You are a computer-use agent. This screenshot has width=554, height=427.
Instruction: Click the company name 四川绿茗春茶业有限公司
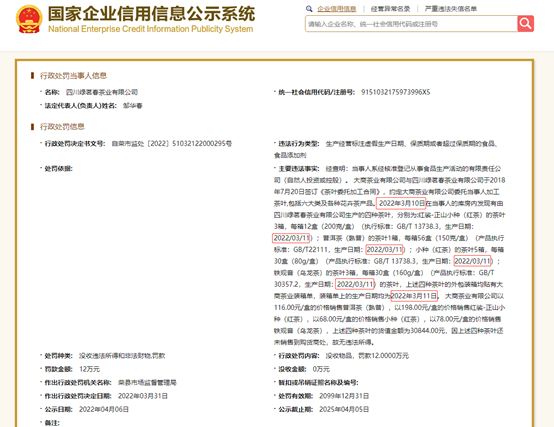102,92
